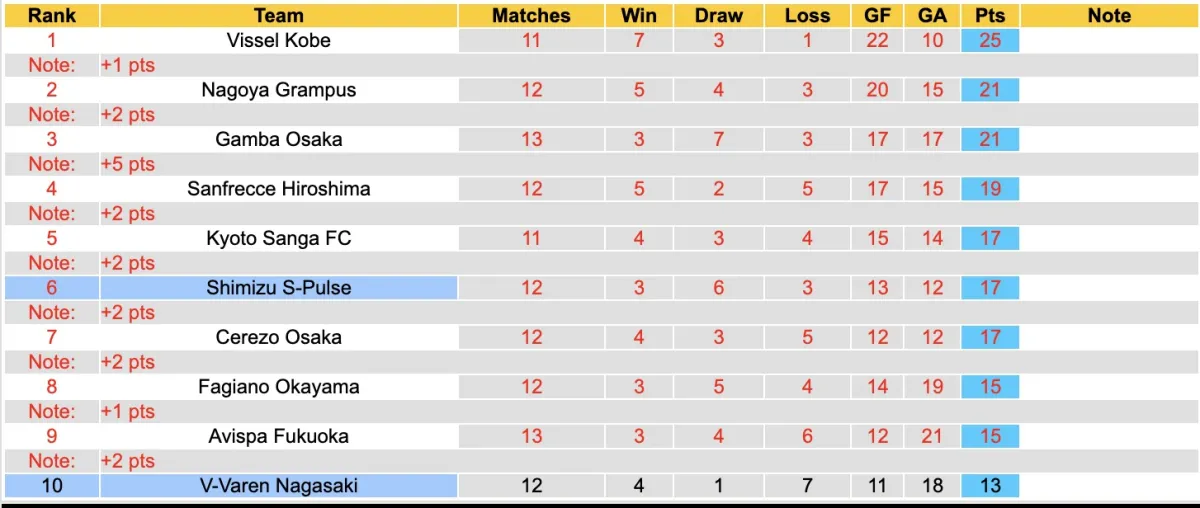Click the Sanfrecce Hiroshima team name

click(x=279, y=189)
